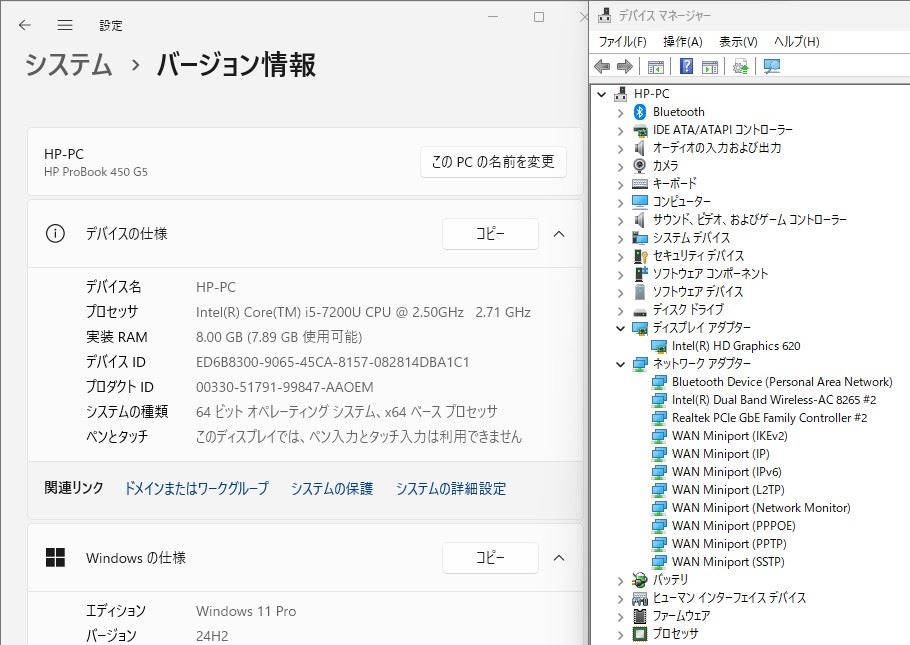This screenshot has height=645, width=910.
Task: Select WAN Miniport (PPPOE) entry
Action: click(x=734, y=525)
